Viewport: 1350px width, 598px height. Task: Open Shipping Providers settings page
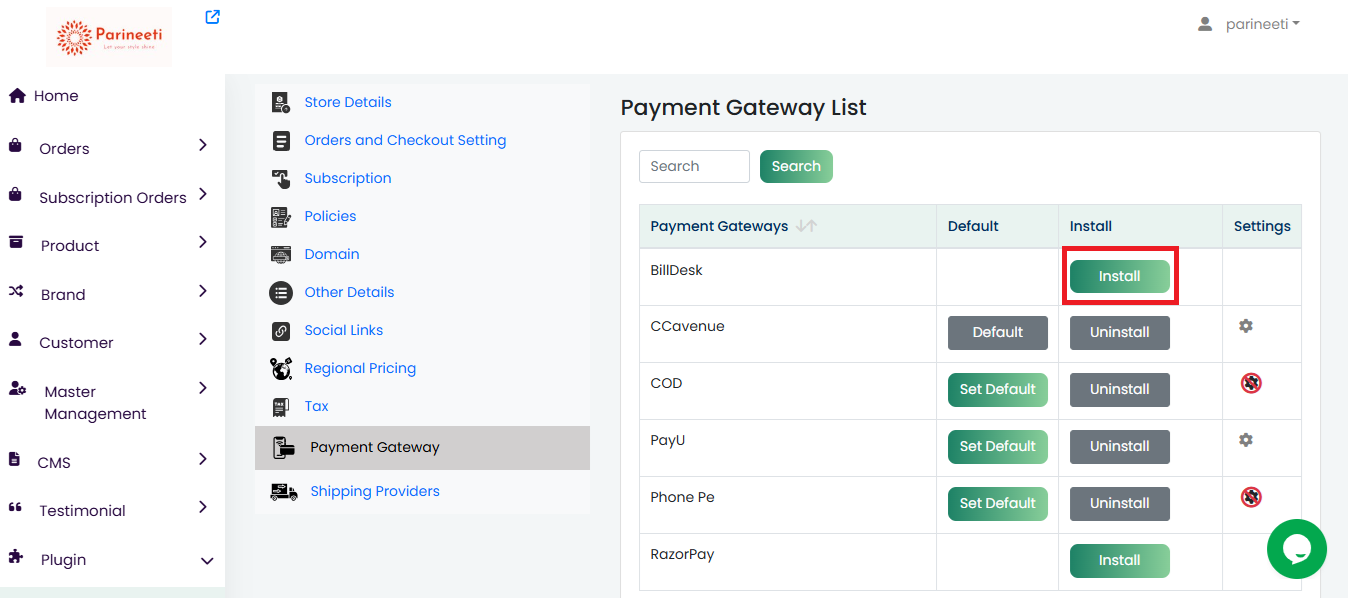374,491
